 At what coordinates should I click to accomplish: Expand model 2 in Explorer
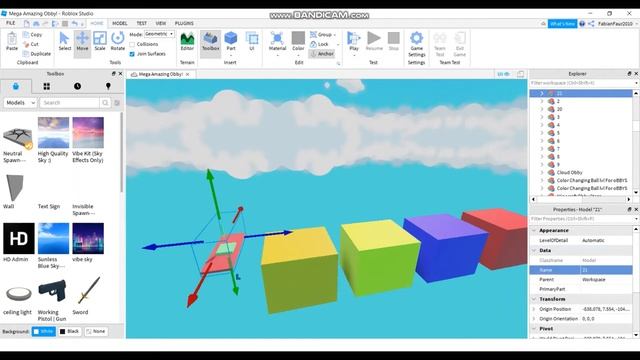542,101
